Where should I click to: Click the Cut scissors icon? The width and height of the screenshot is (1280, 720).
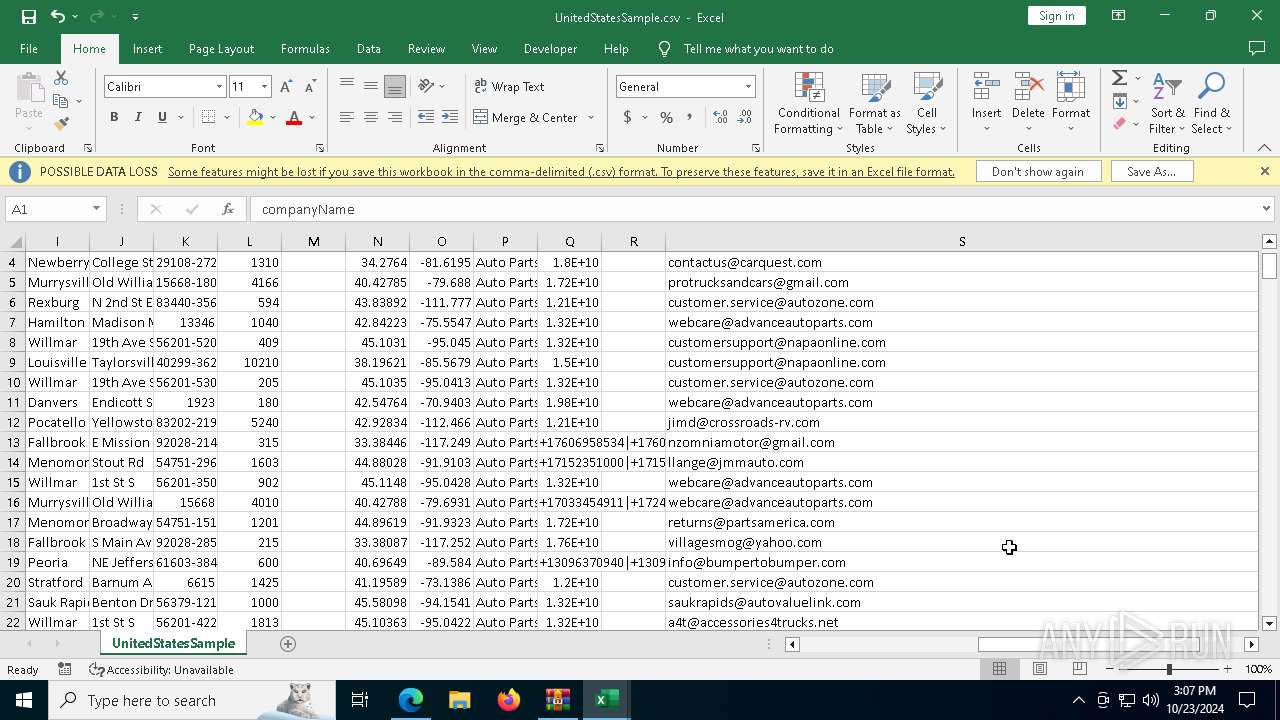[x=61, y=78]
